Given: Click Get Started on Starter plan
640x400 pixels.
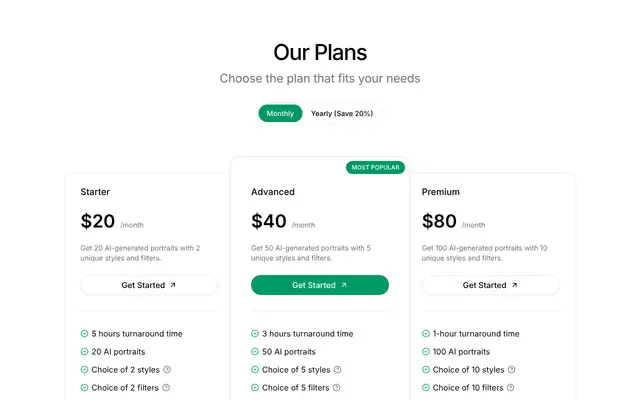Looking at the screenshot, I should 149,285.
